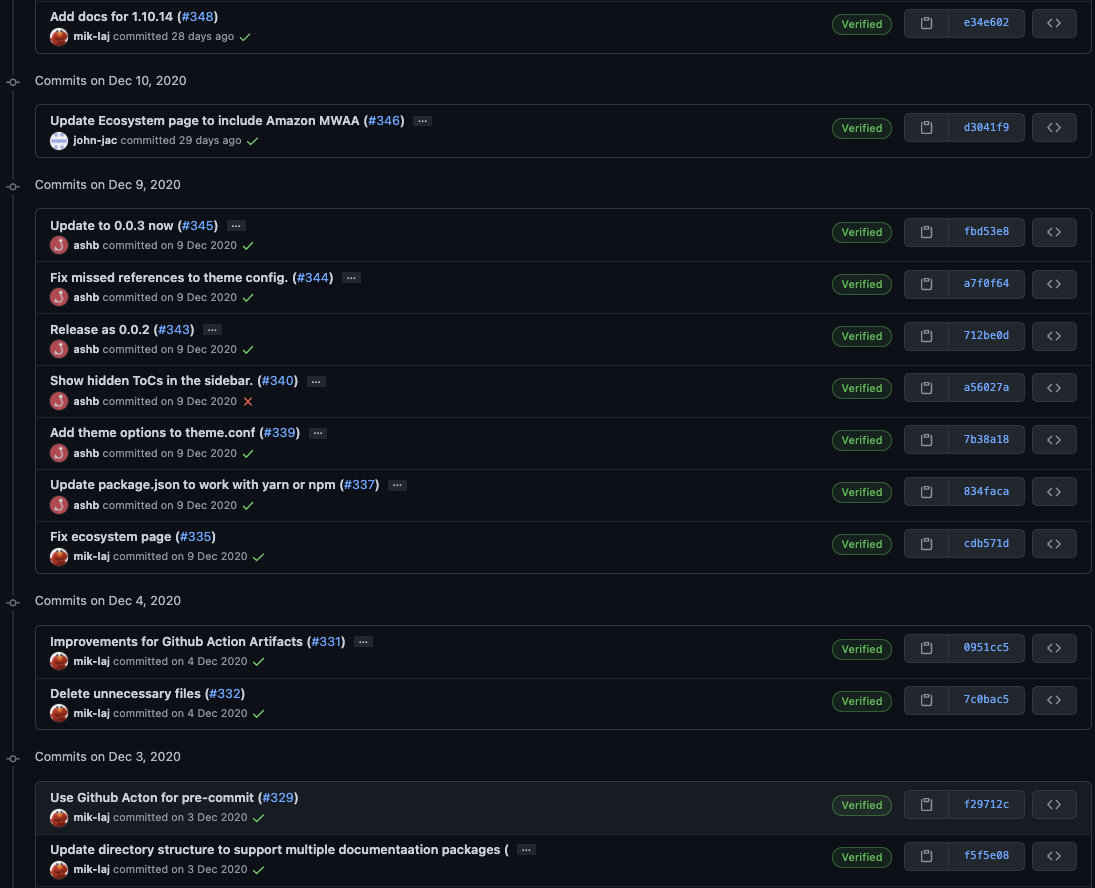Click the clipboard icon next to 7b38a18

click(x=924, y=439)
